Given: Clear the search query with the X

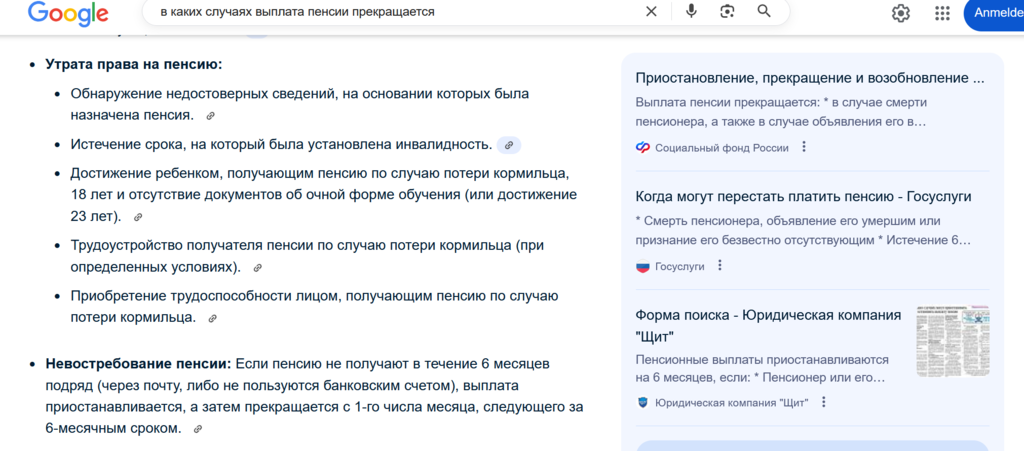Looking at the screenshot, I should point(651,12).
